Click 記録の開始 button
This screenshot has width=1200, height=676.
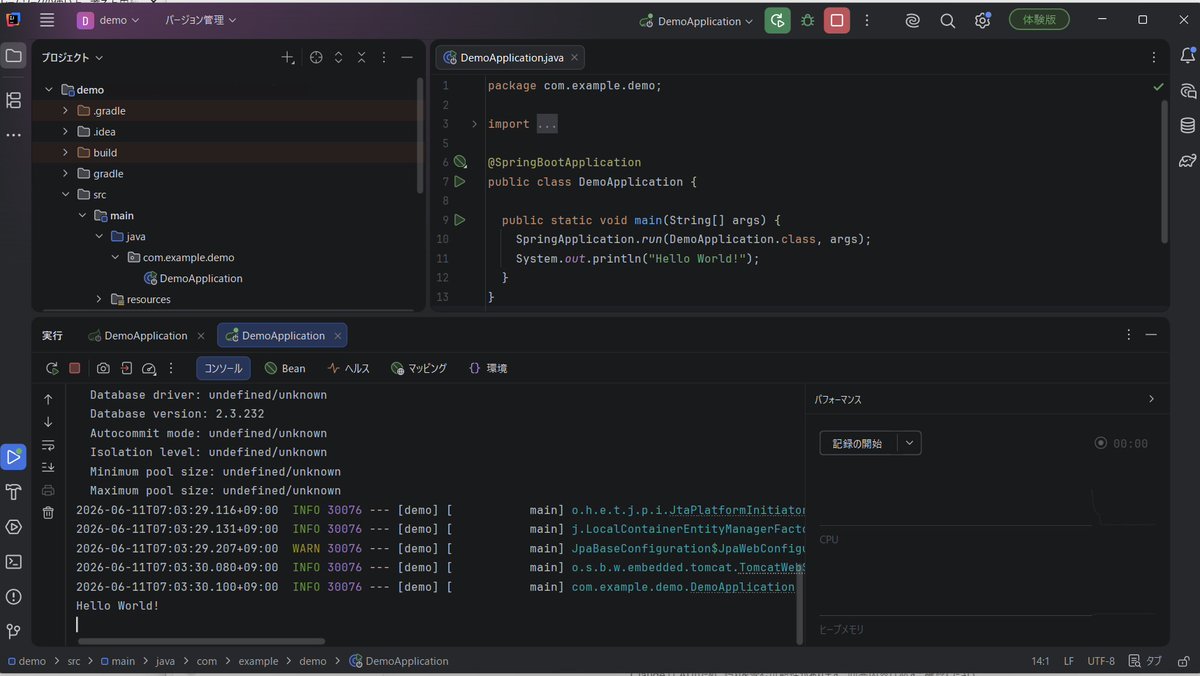pos(858,443)
